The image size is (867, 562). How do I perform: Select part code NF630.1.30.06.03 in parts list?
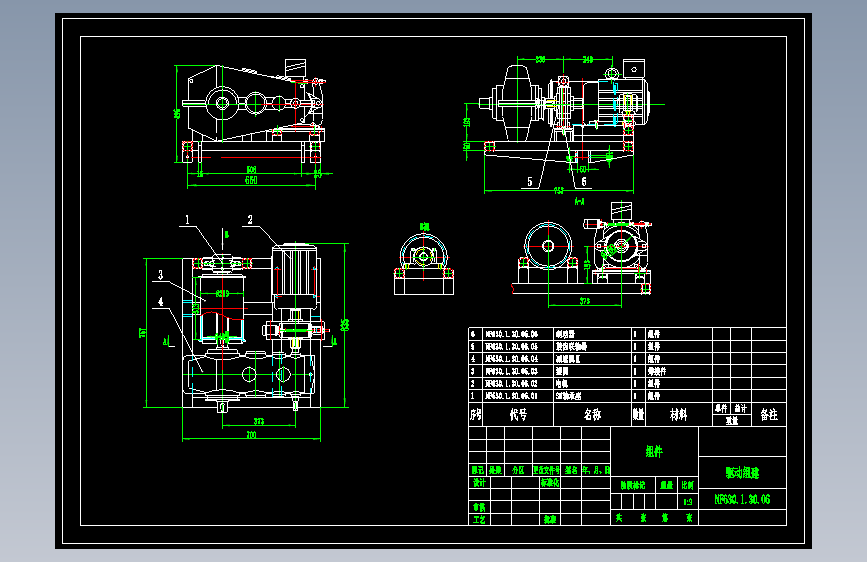pyautogui.click(x=511, y=371)
